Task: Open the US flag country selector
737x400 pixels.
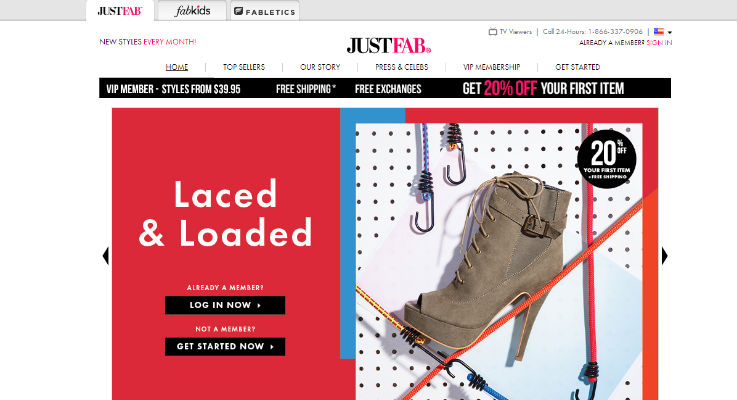Action: pyautogui.click(x=659, y=31)
